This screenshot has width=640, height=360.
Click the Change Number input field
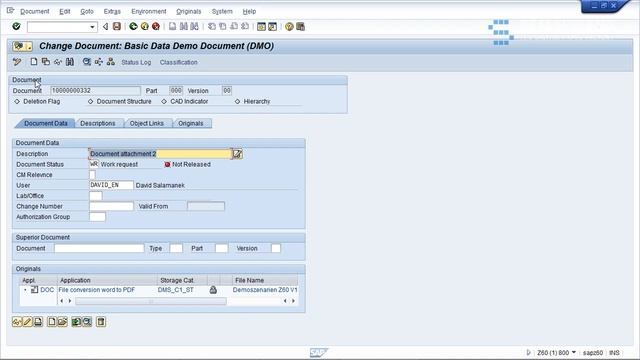coord(111,206)
